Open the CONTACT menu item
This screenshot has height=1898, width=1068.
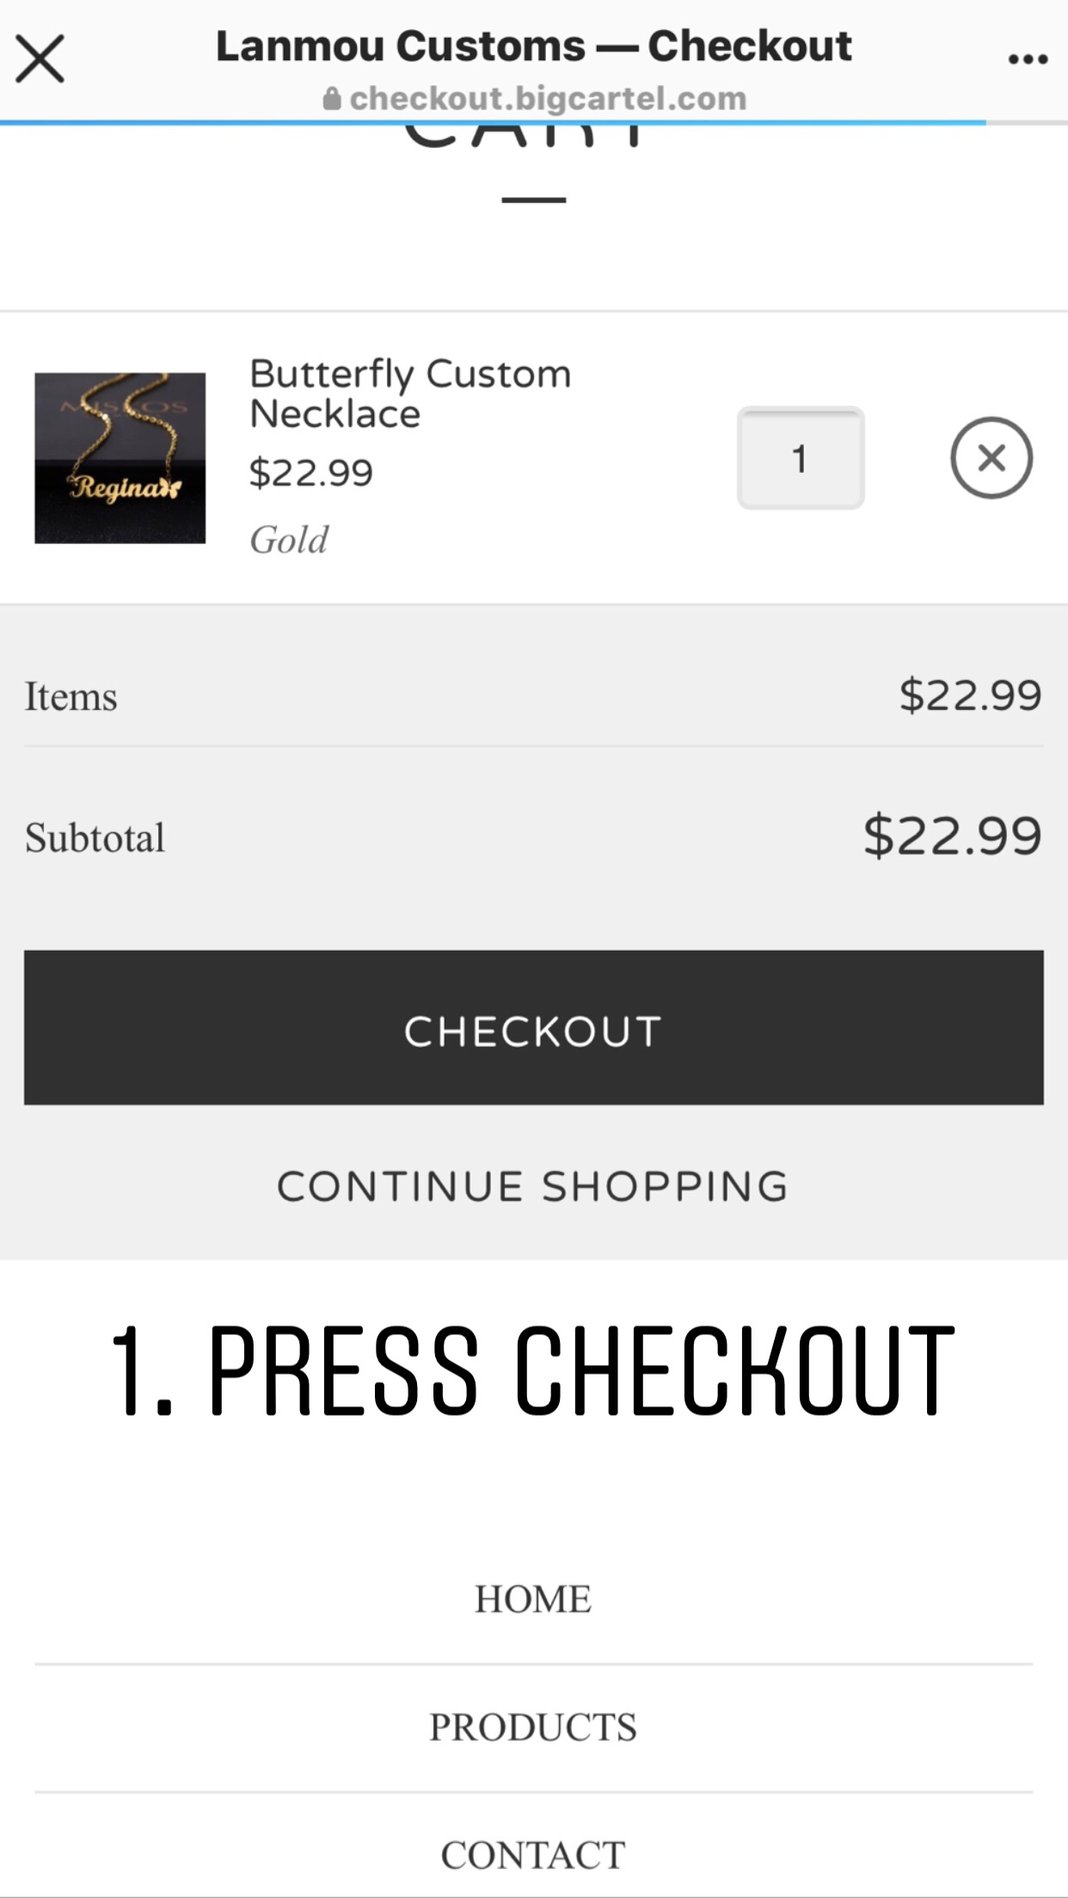point(533,1855)
